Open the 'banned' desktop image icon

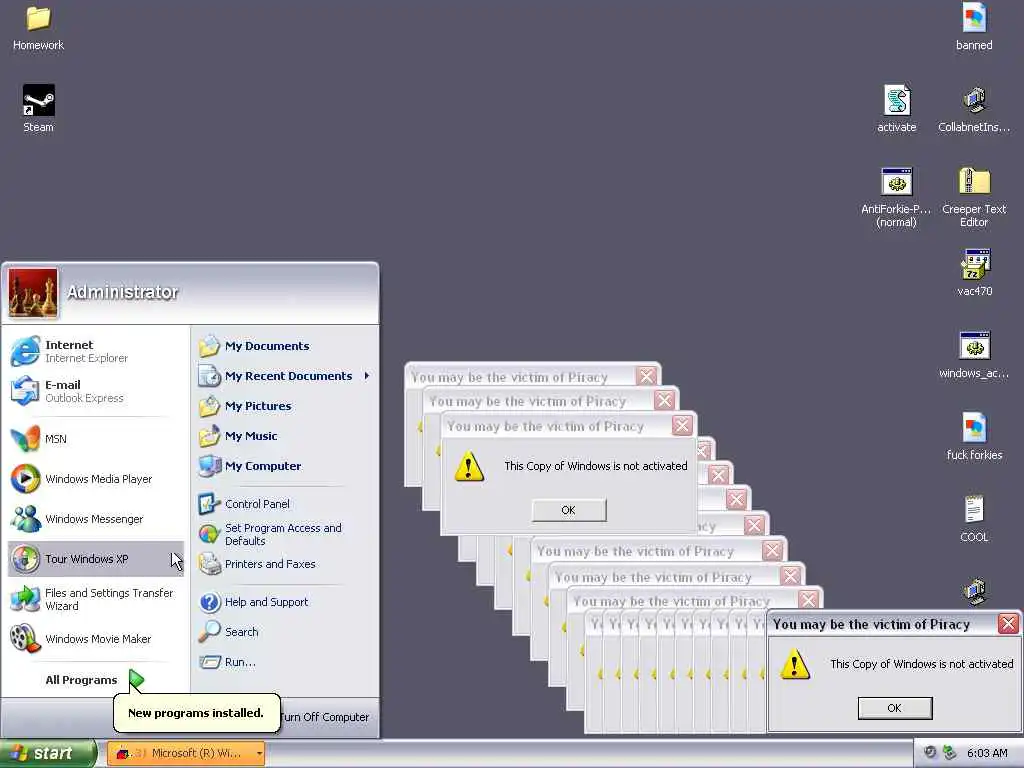tap(974, 27)
